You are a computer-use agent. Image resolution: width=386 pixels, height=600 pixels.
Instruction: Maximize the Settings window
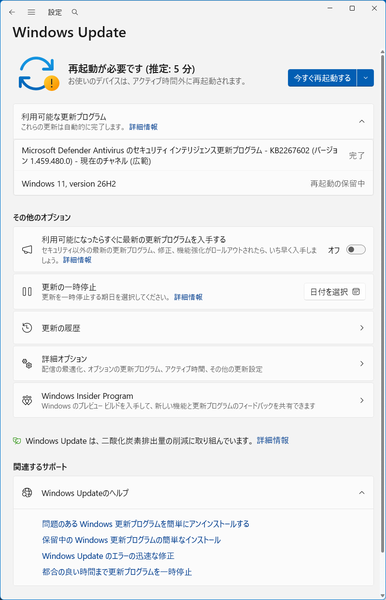pos(352,8)
